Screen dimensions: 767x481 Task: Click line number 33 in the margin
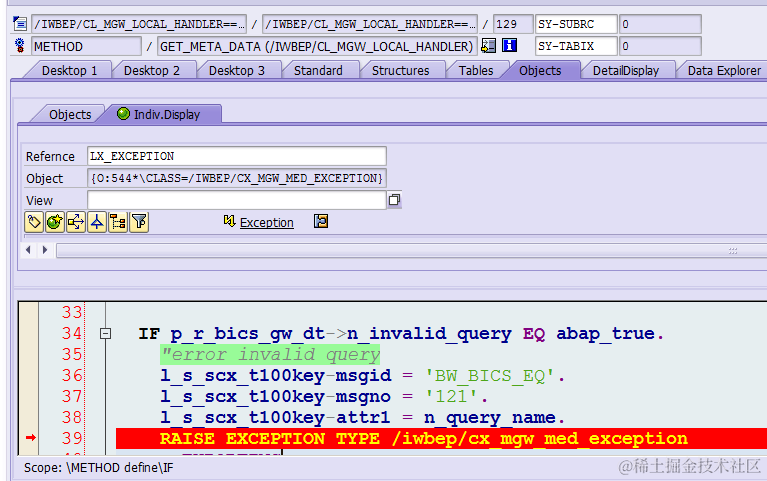coord(72,312)
